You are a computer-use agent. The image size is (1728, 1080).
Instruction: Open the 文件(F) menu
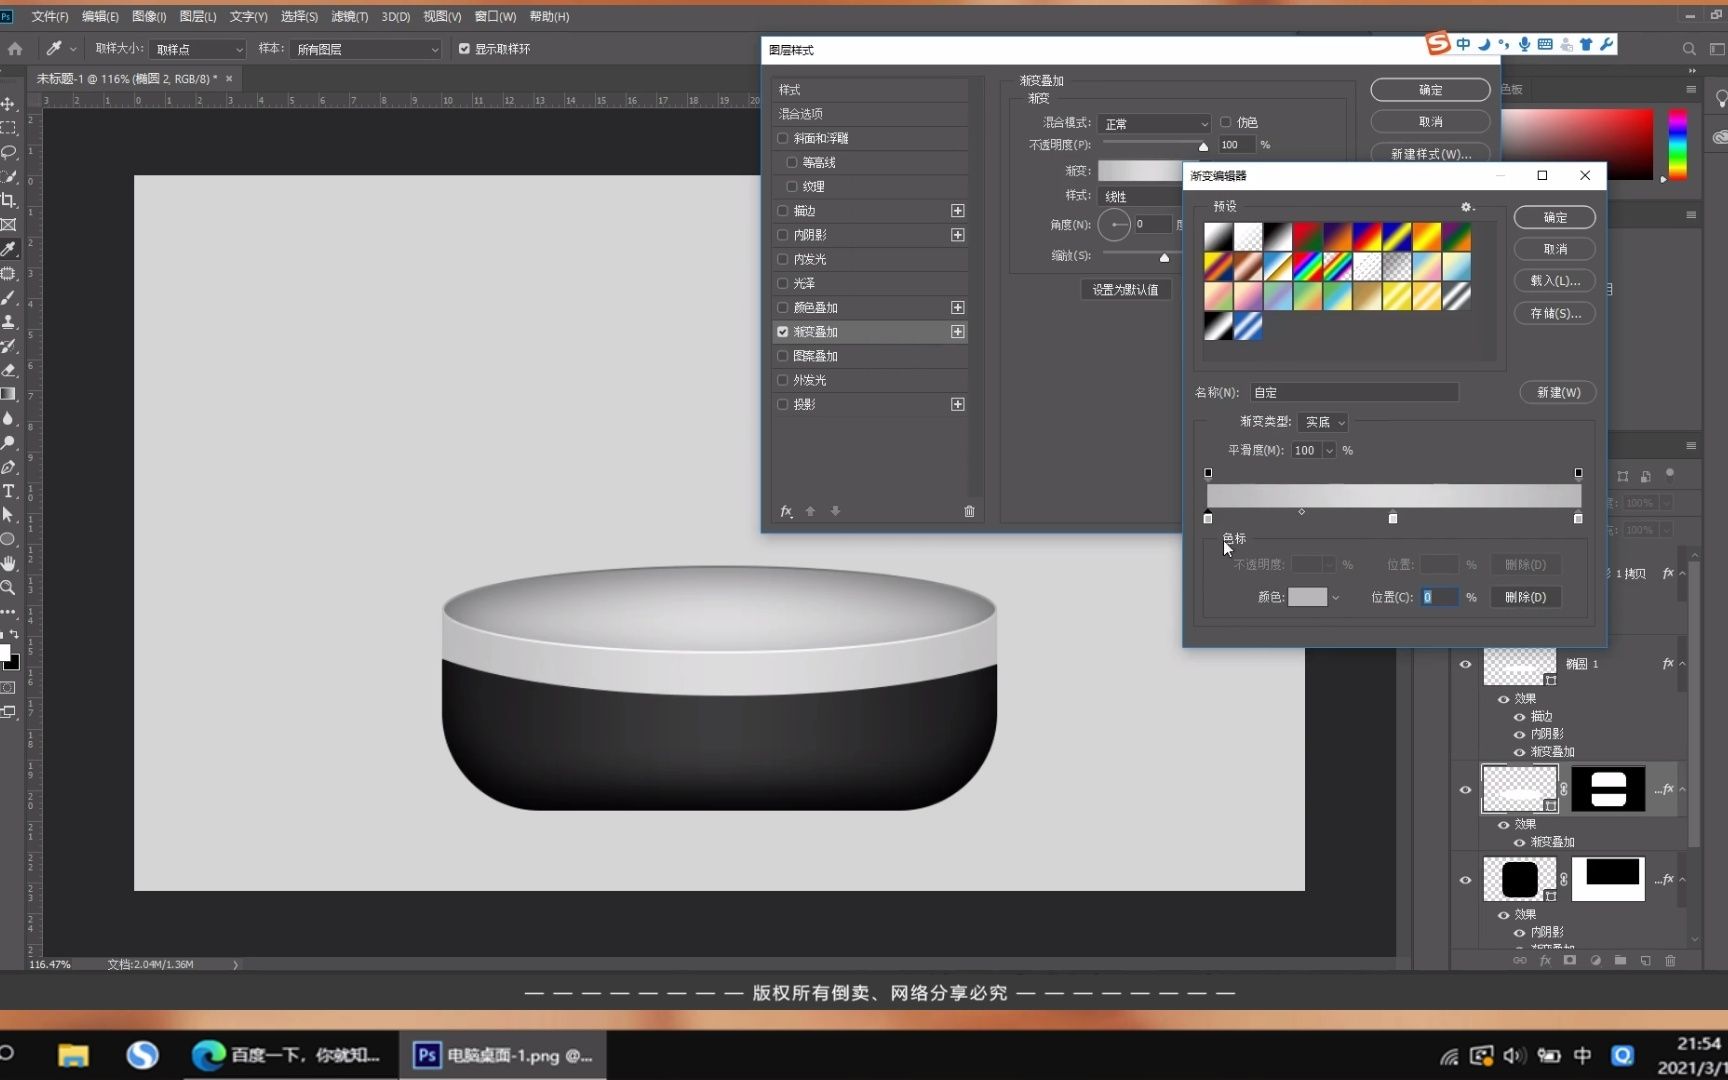point(50,16)
